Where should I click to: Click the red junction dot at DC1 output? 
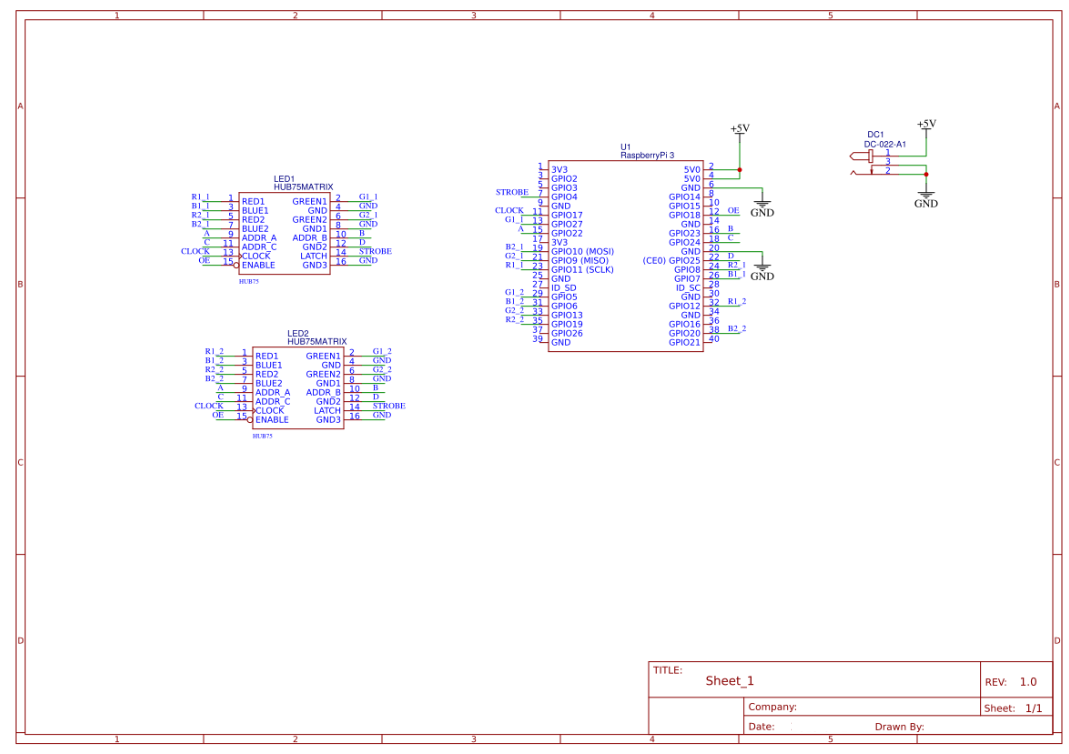click(926, 174)
